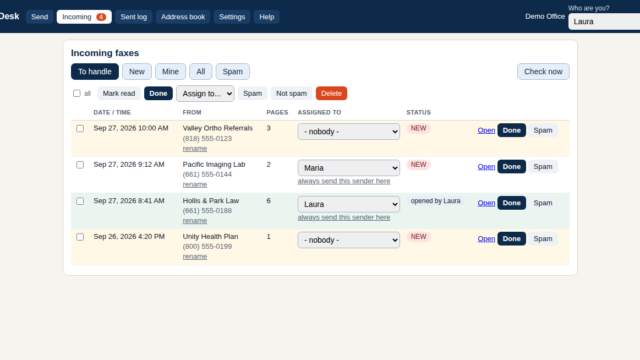Click the red Delete button
This screenshot has height=360, width=640.
coord(331,93)
